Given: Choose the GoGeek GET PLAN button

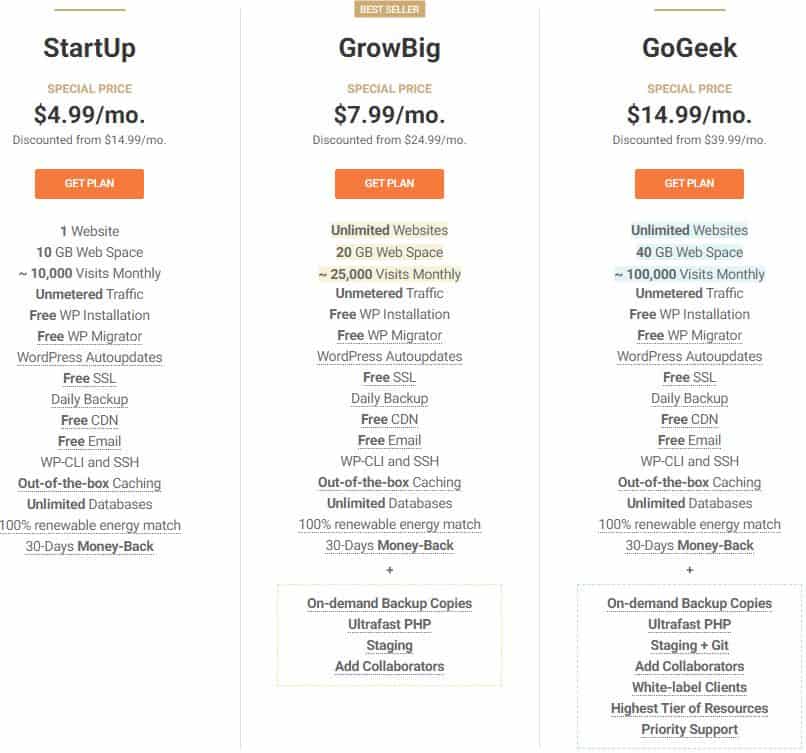Looking at the screenshot, I should tap(689, 184).
